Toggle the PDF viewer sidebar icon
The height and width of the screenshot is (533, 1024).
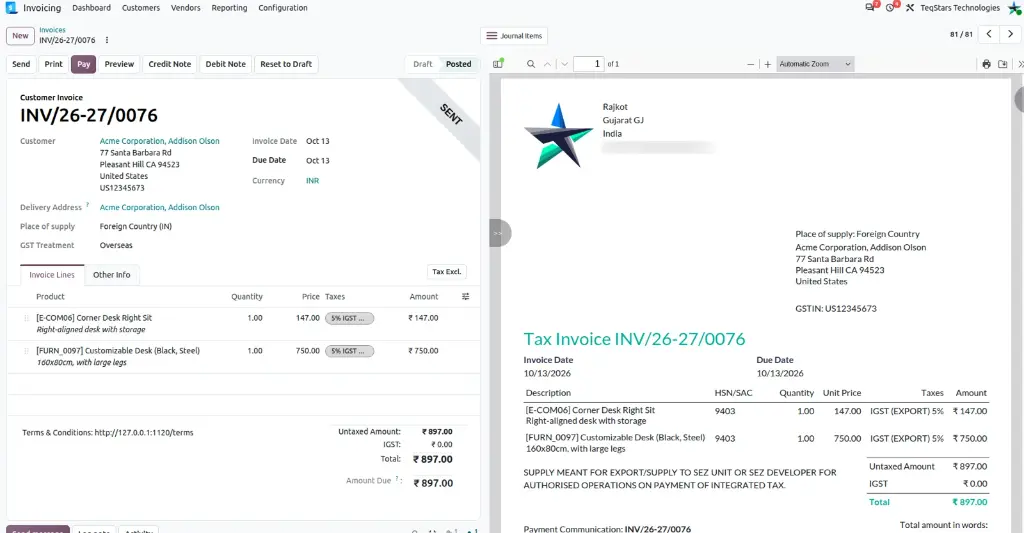click(498, 63)
